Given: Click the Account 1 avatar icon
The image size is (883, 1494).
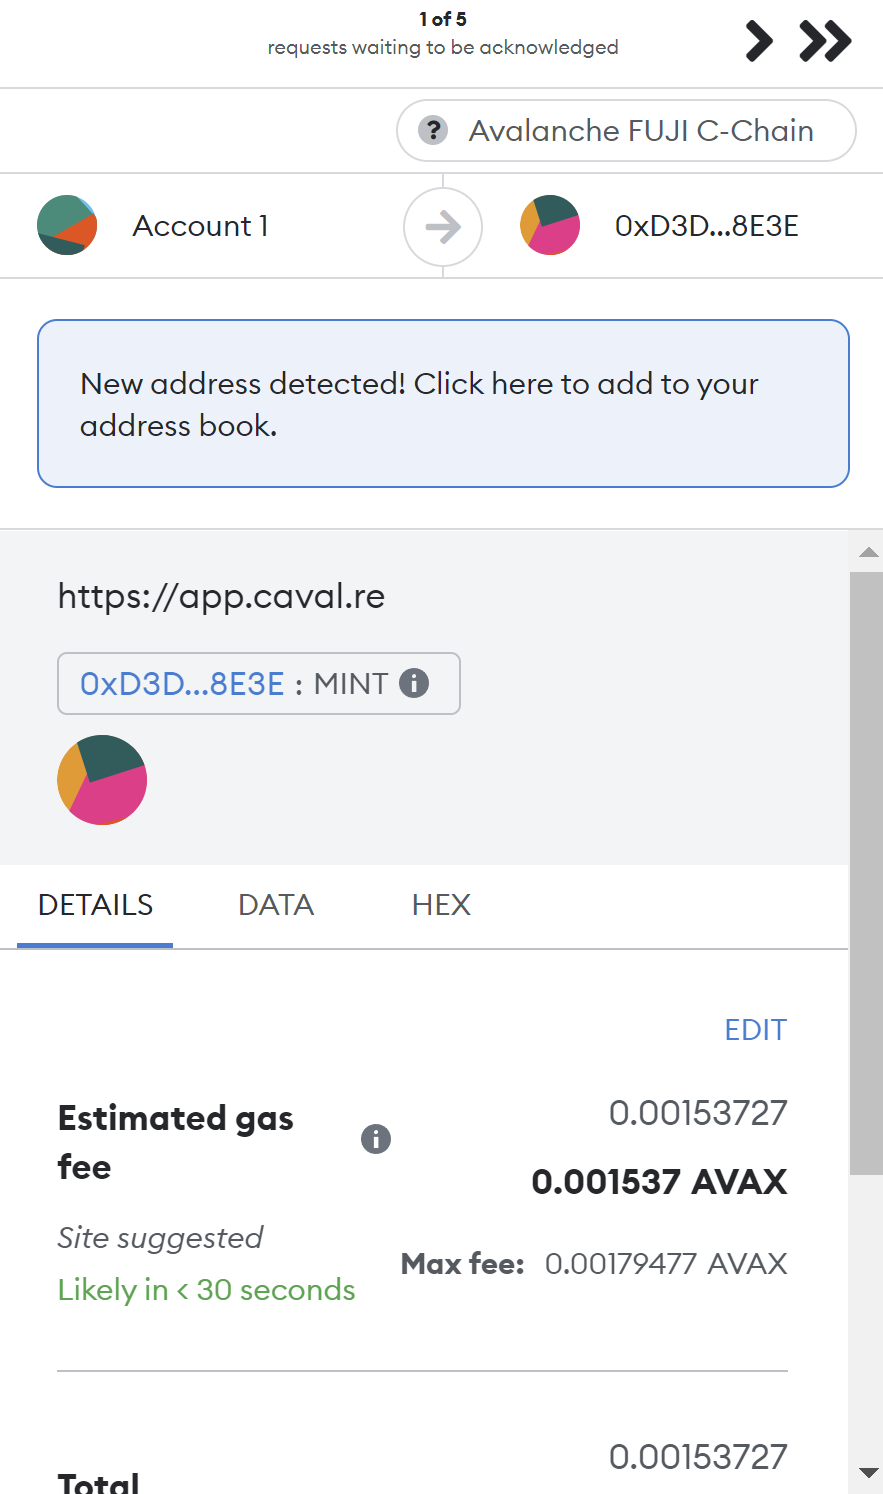Looking at the screenshot, I should tap(67, 225).
